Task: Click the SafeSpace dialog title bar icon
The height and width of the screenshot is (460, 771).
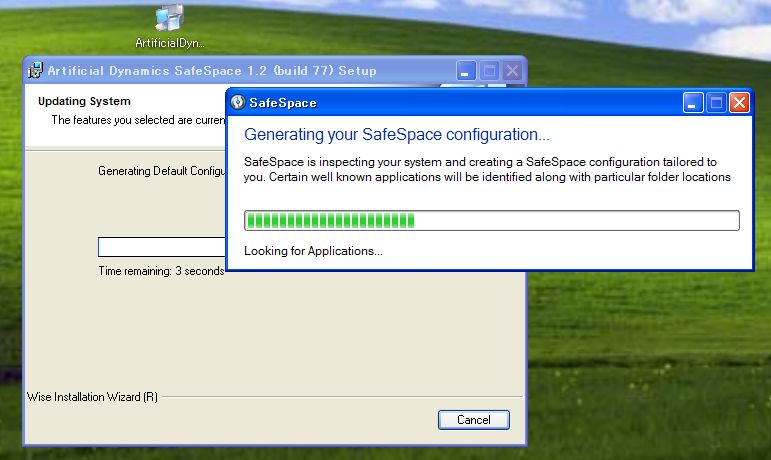Action: pyautogui.click(x=238, y=102)
